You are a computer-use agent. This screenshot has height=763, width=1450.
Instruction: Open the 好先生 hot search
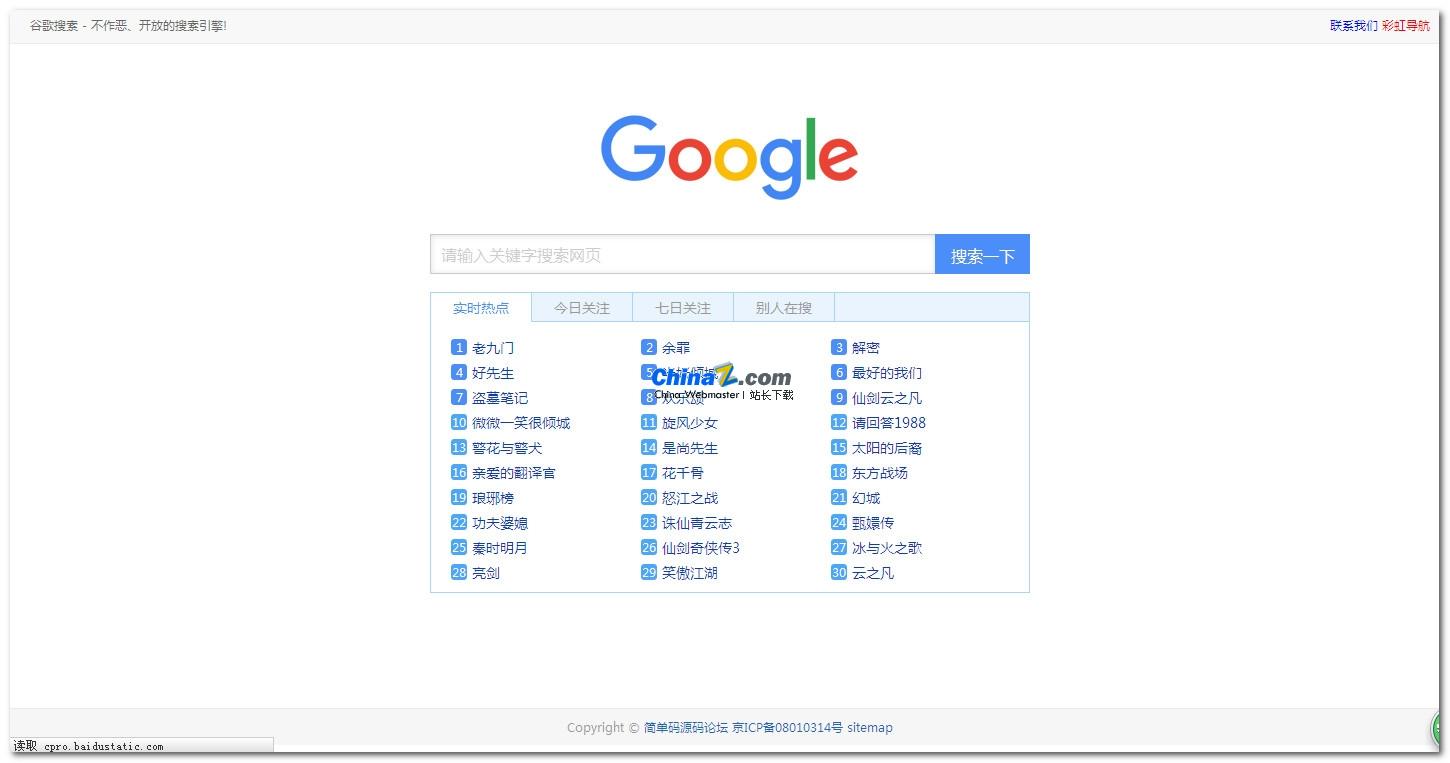pos(493,373)
